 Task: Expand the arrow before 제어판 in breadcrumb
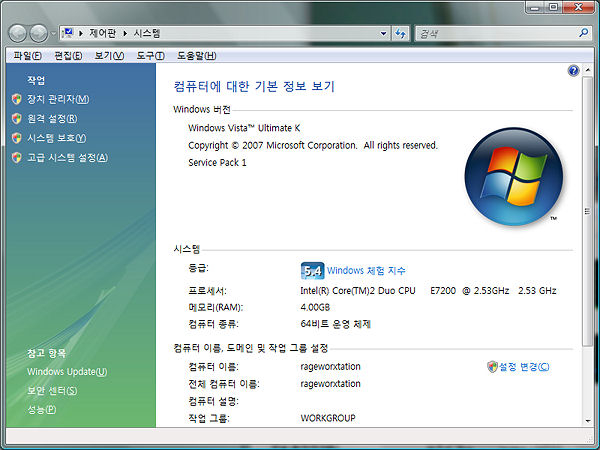(81, 34)
